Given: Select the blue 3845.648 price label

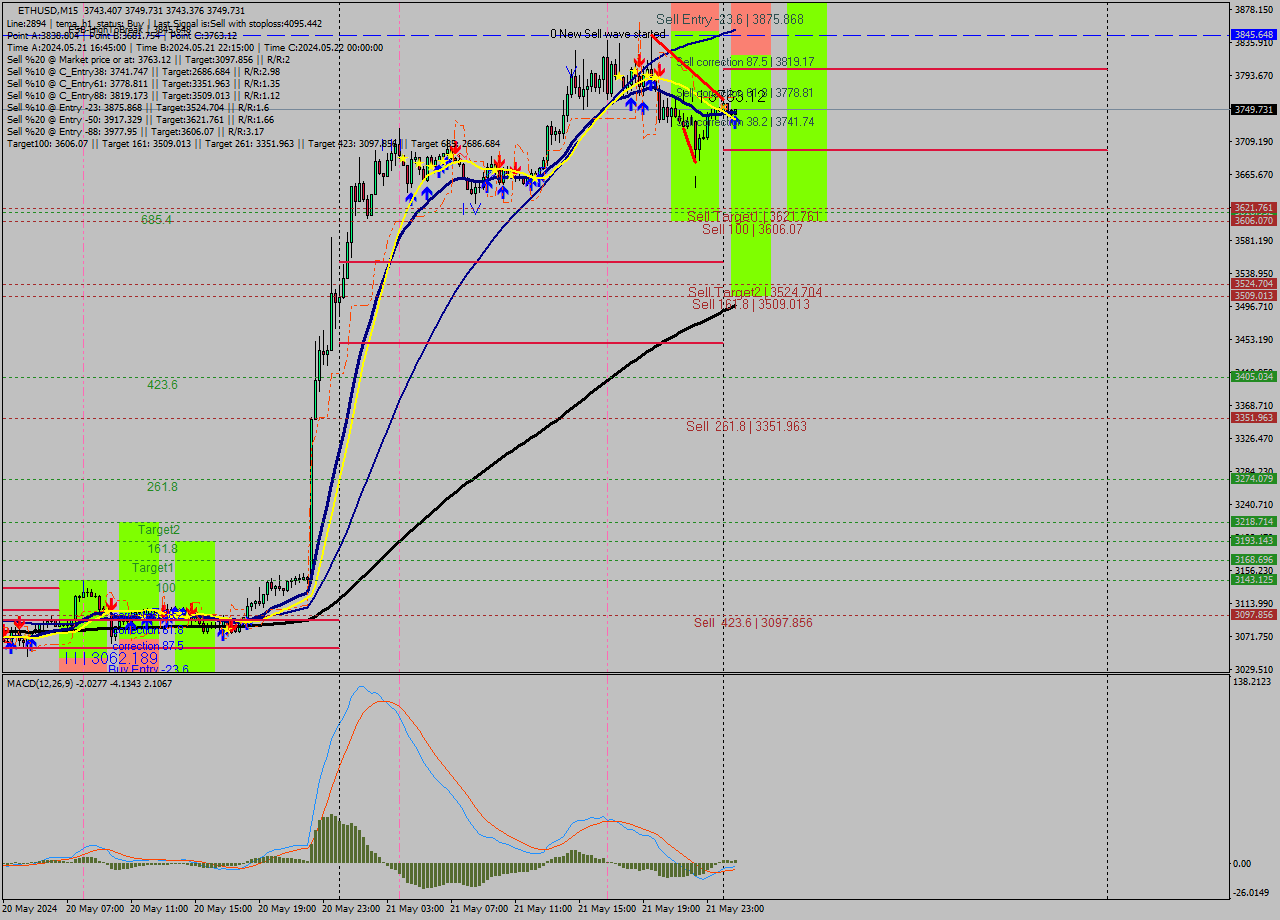Looking at the screenshot, I should click(1253, 34).
